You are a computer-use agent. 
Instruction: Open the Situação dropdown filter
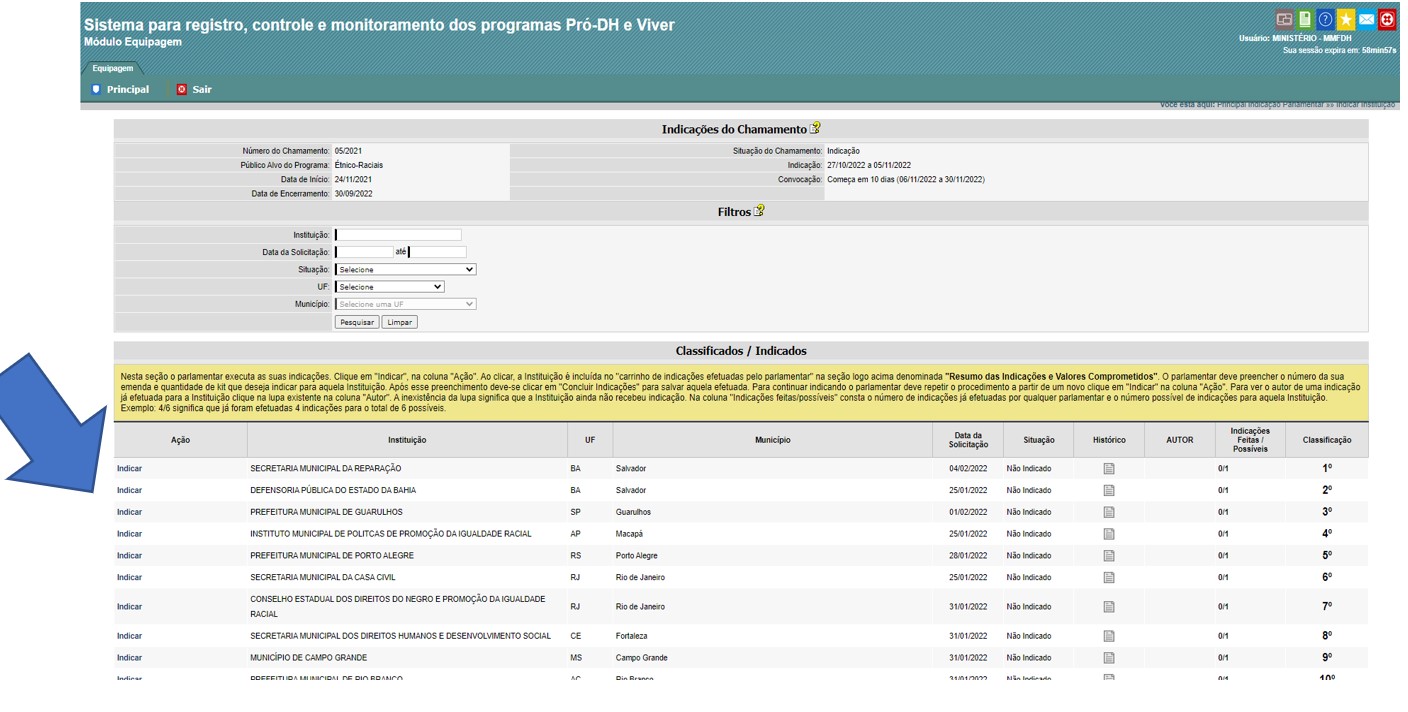coord(405,270)
